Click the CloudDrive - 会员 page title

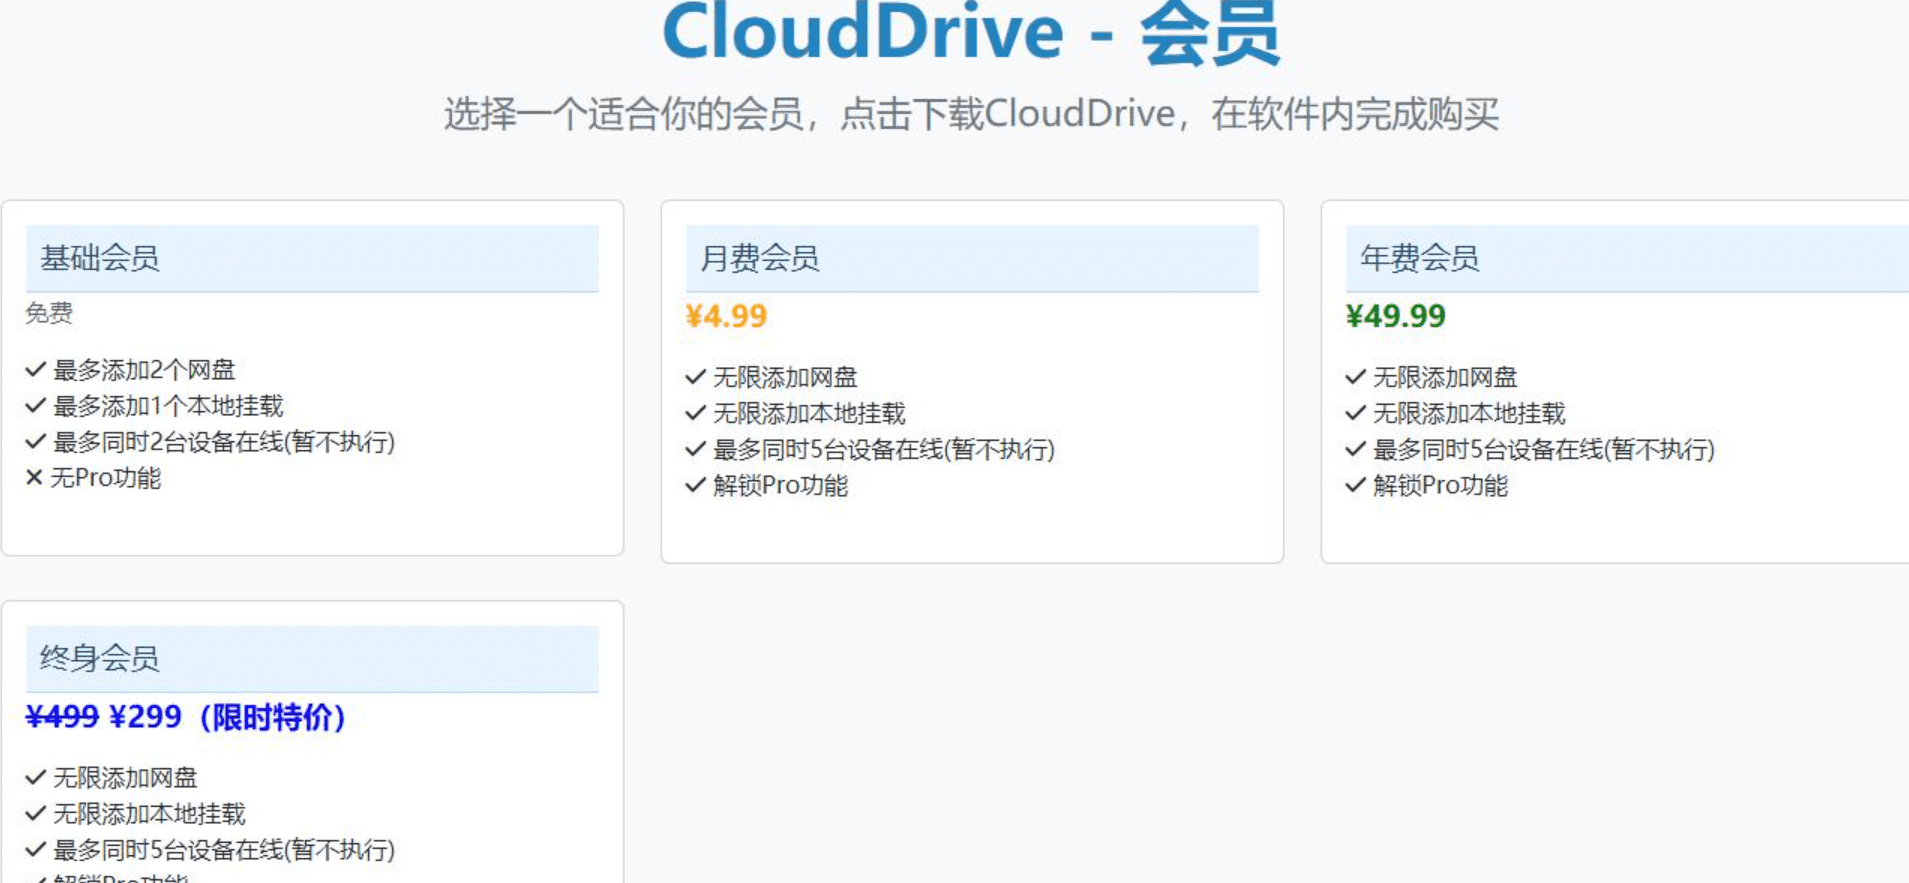click(x=970, y=34)
